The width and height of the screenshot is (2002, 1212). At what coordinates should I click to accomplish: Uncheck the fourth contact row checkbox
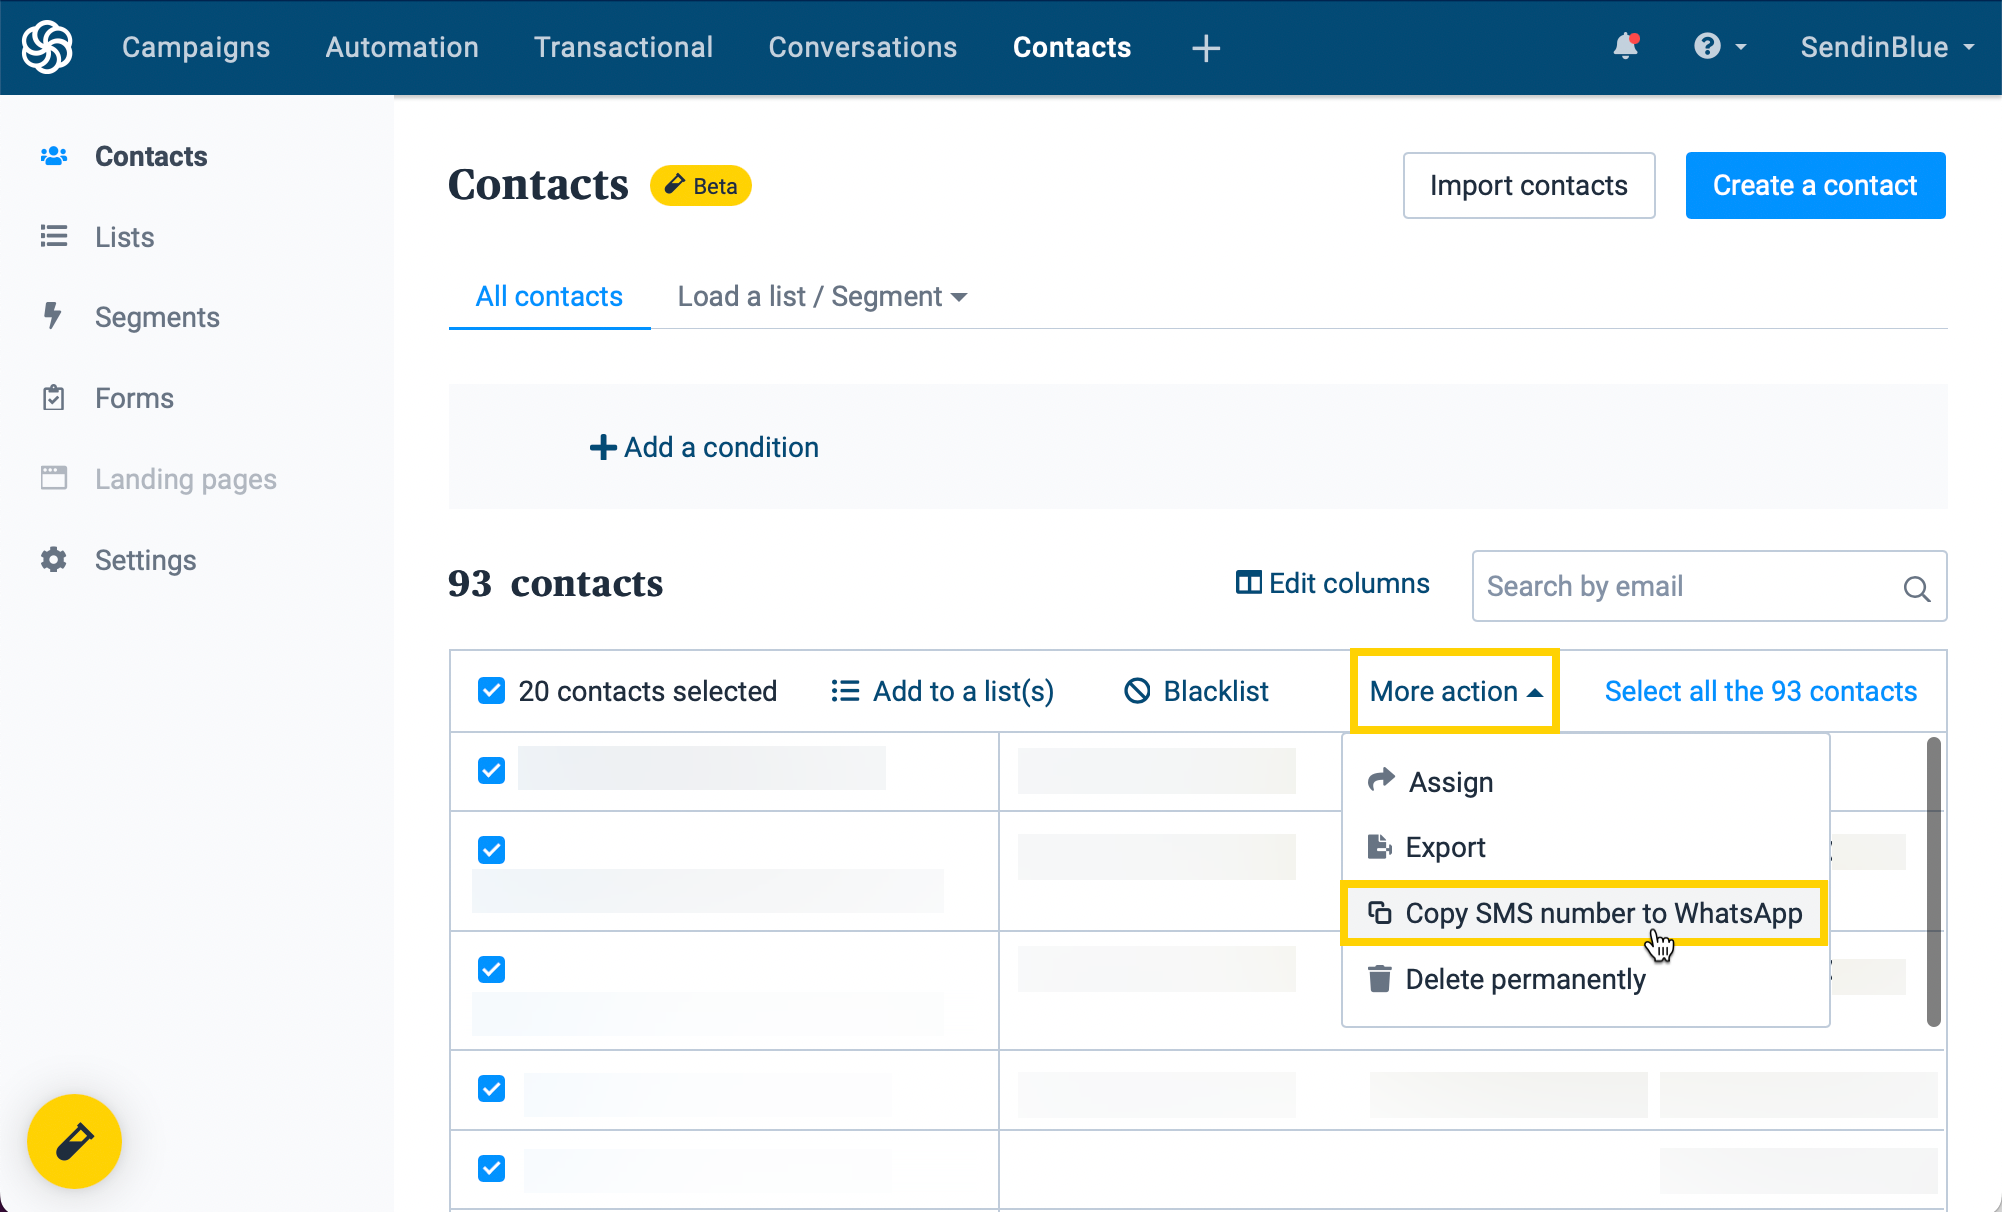click(491, 1088)
